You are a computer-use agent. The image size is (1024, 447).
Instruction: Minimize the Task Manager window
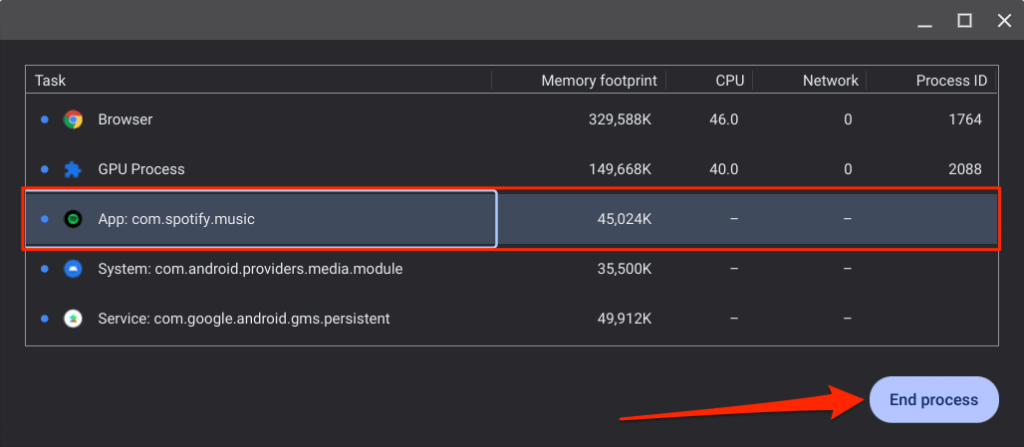click(x=925, y=20)
